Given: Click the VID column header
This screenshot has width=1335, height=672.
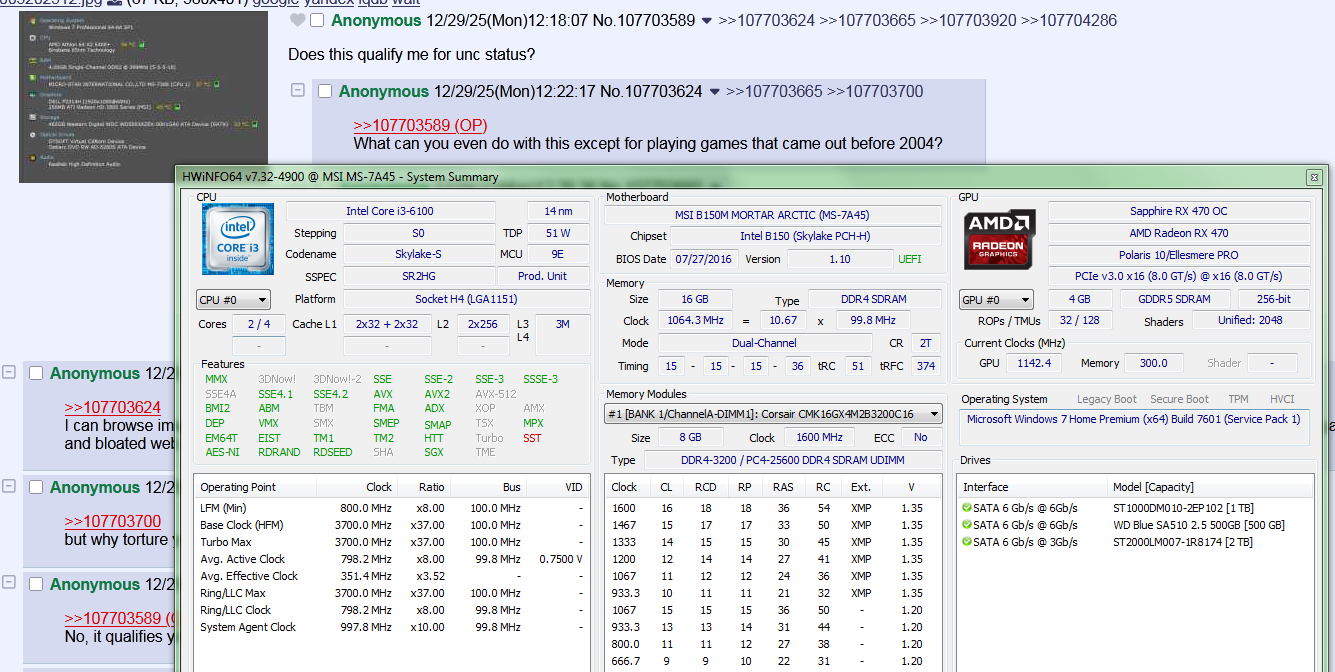Looking at the screenshot, I should coord(558,487).
